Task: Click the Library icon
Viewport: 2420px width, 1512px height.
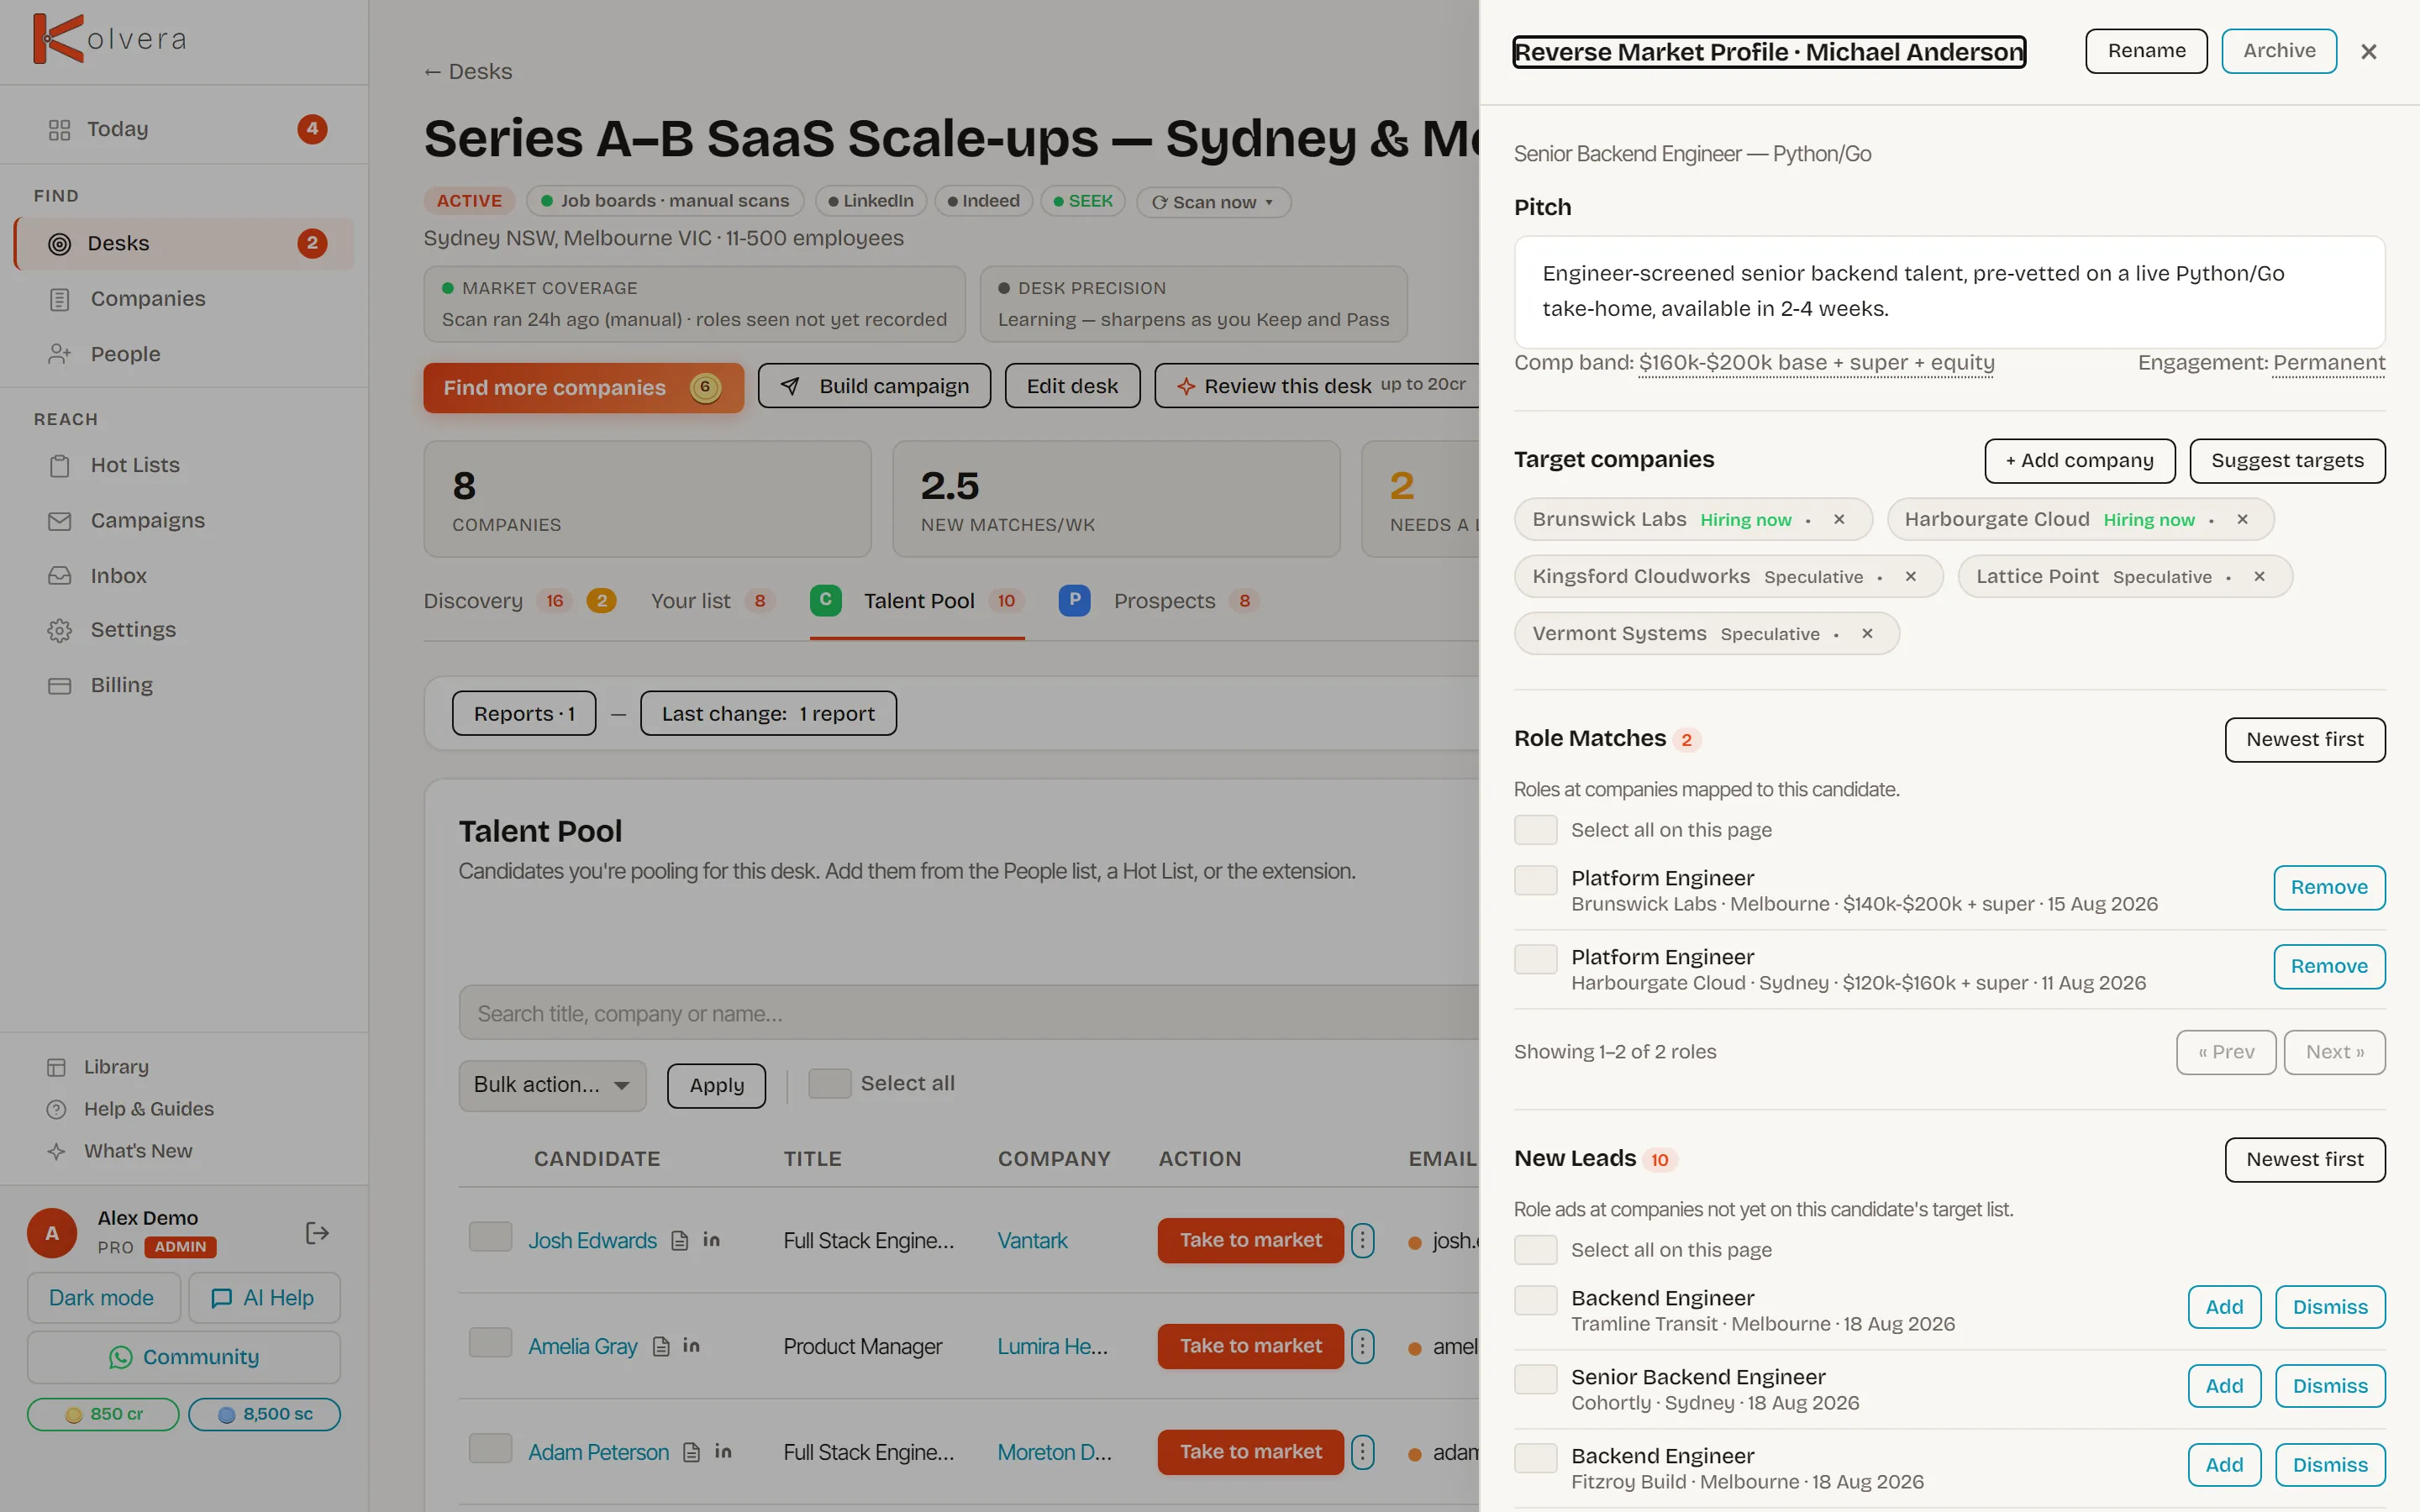Action: tap(56, 1067)
